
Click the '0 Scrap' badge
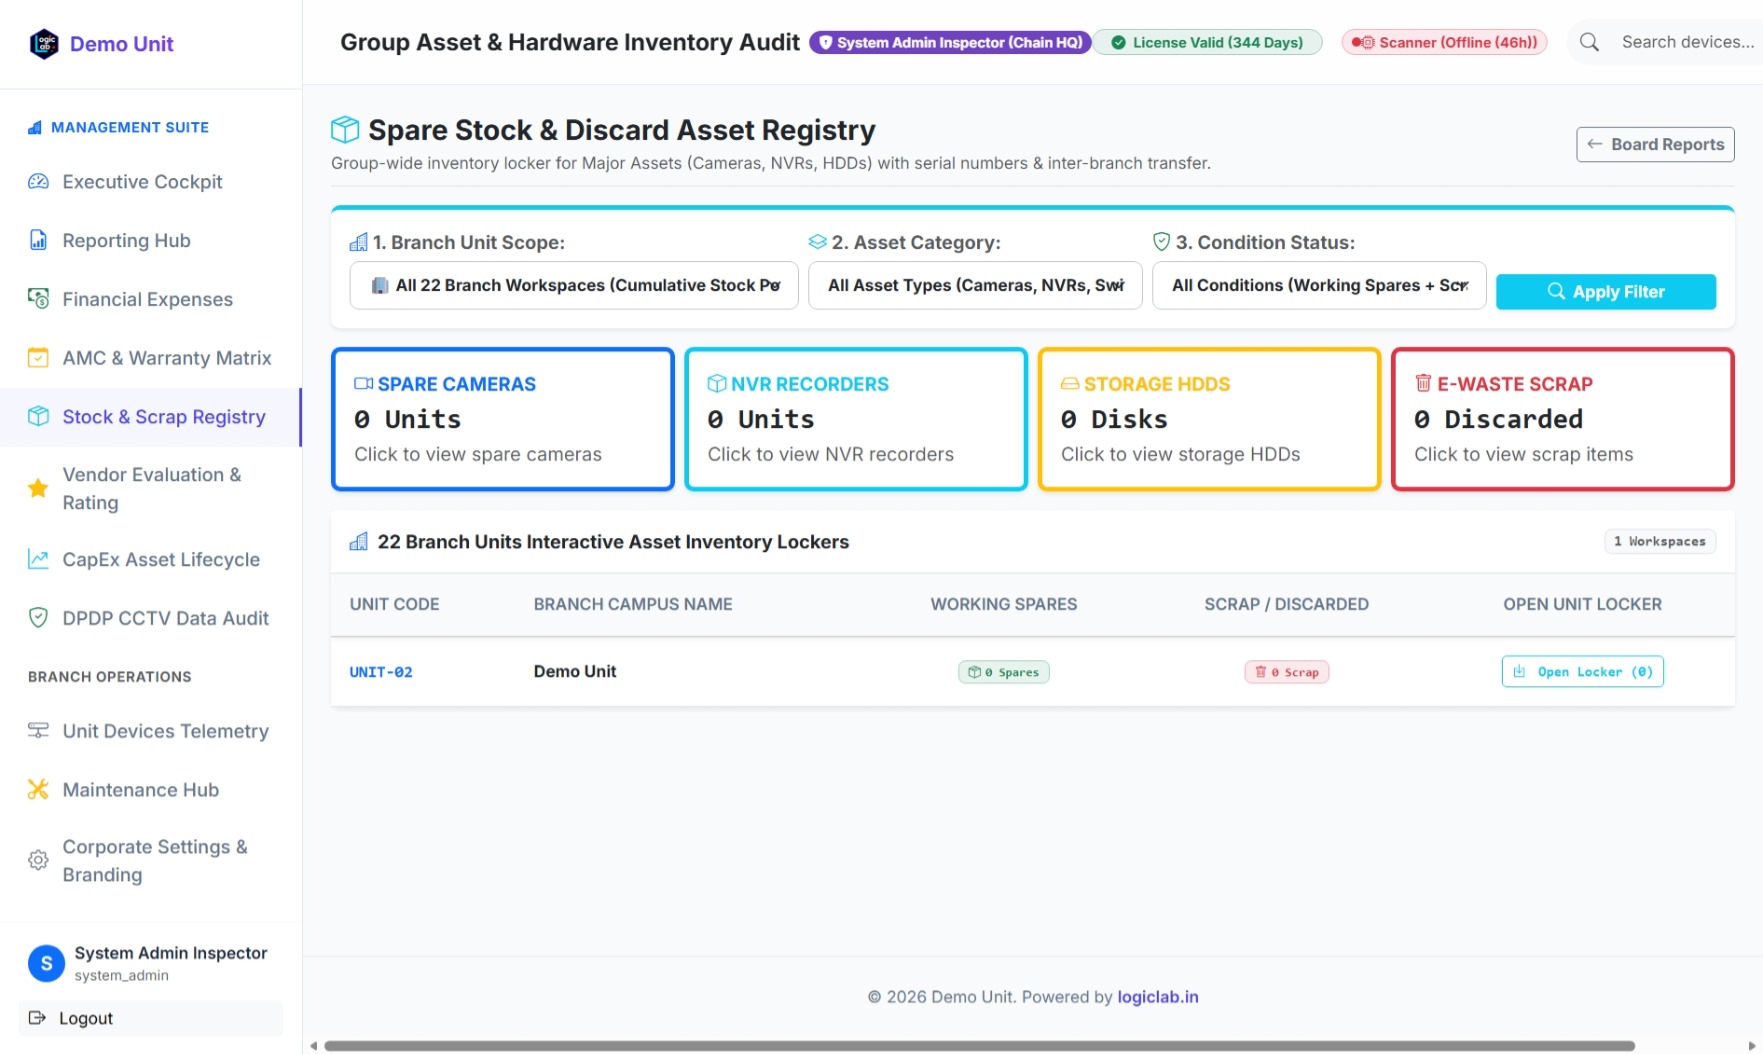point(1286,672)
